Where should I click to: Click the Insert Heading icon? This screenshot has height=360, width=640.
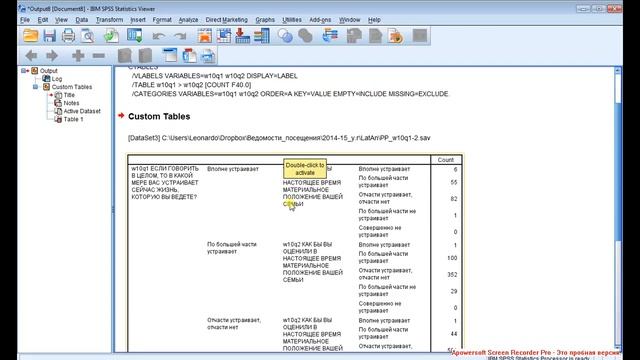tap(169, 56)
